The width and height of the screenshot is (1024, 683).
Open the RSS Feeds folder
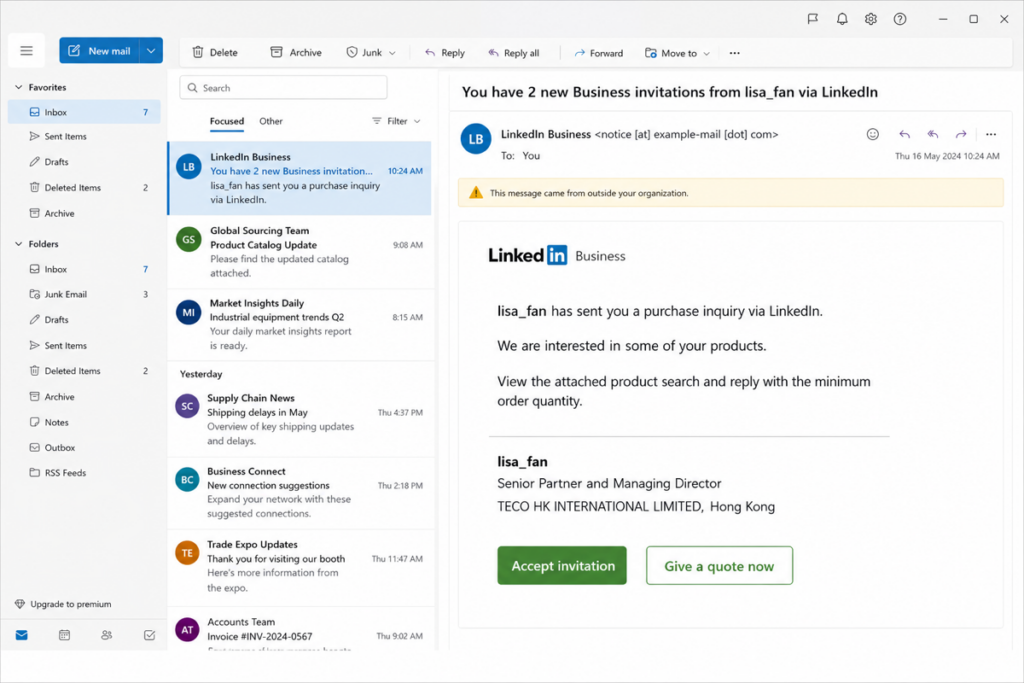[84, 473]
